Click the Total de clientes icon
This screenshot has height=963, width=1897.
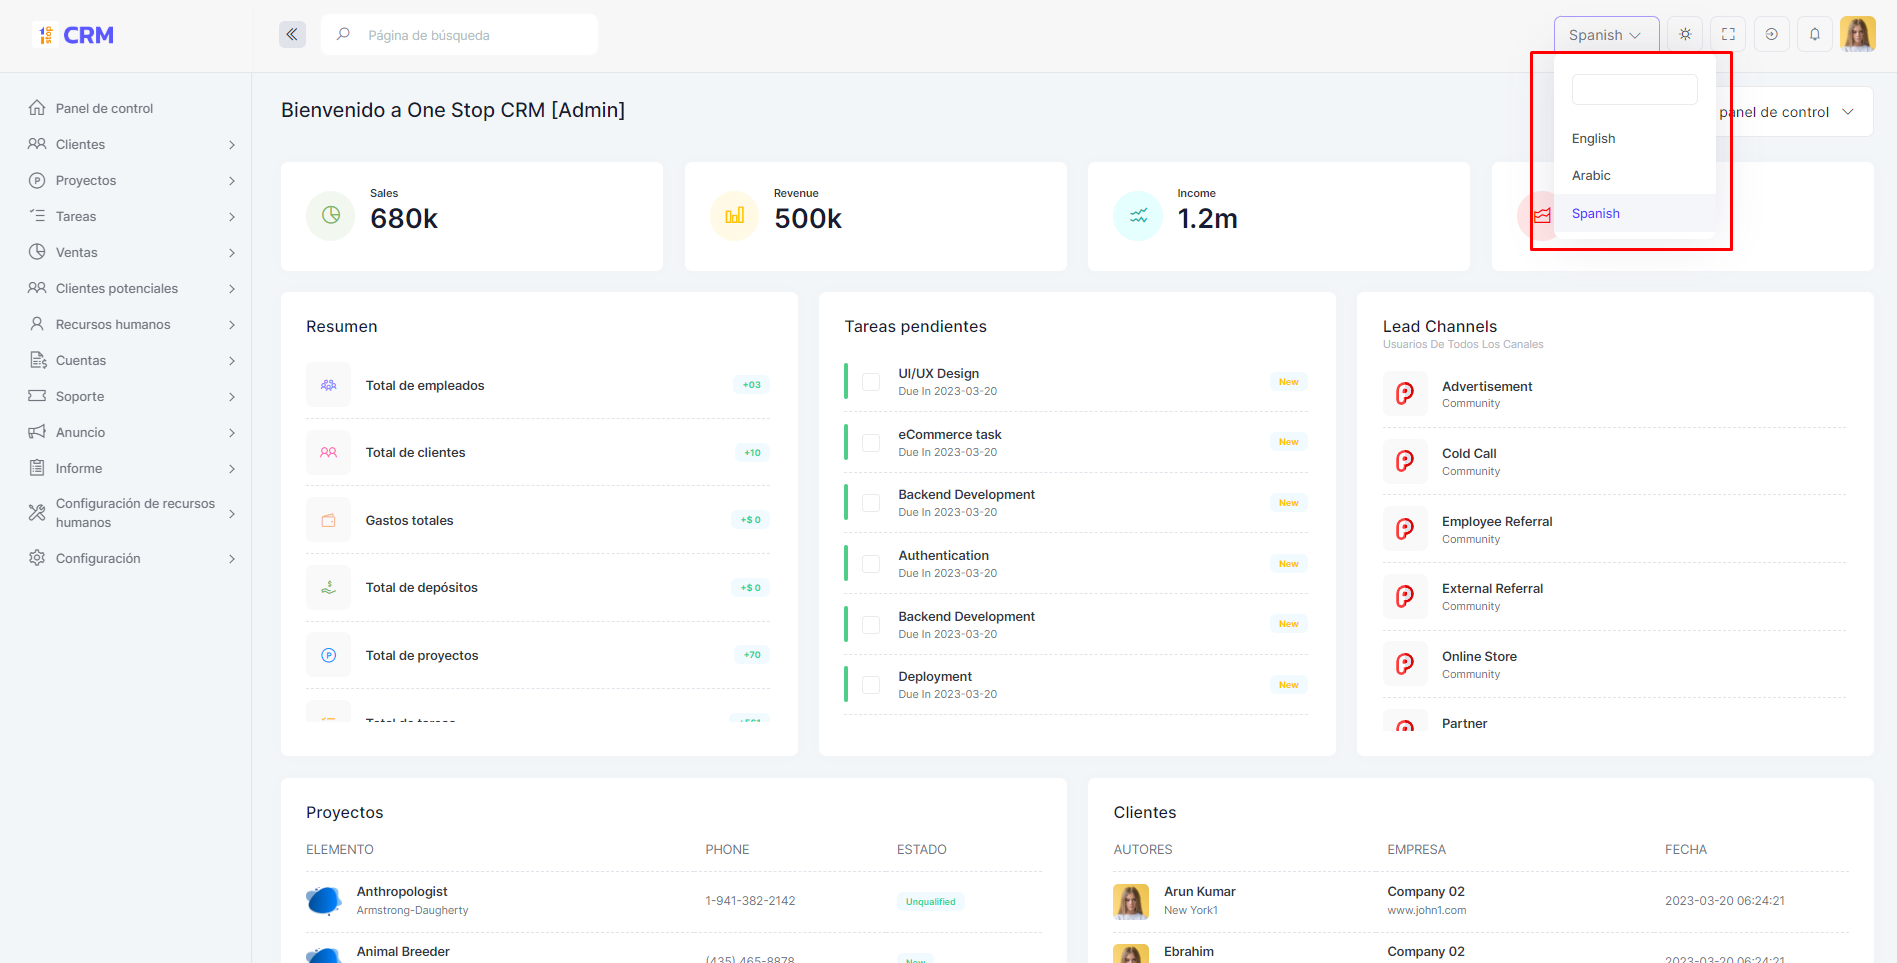coord(328,452)
